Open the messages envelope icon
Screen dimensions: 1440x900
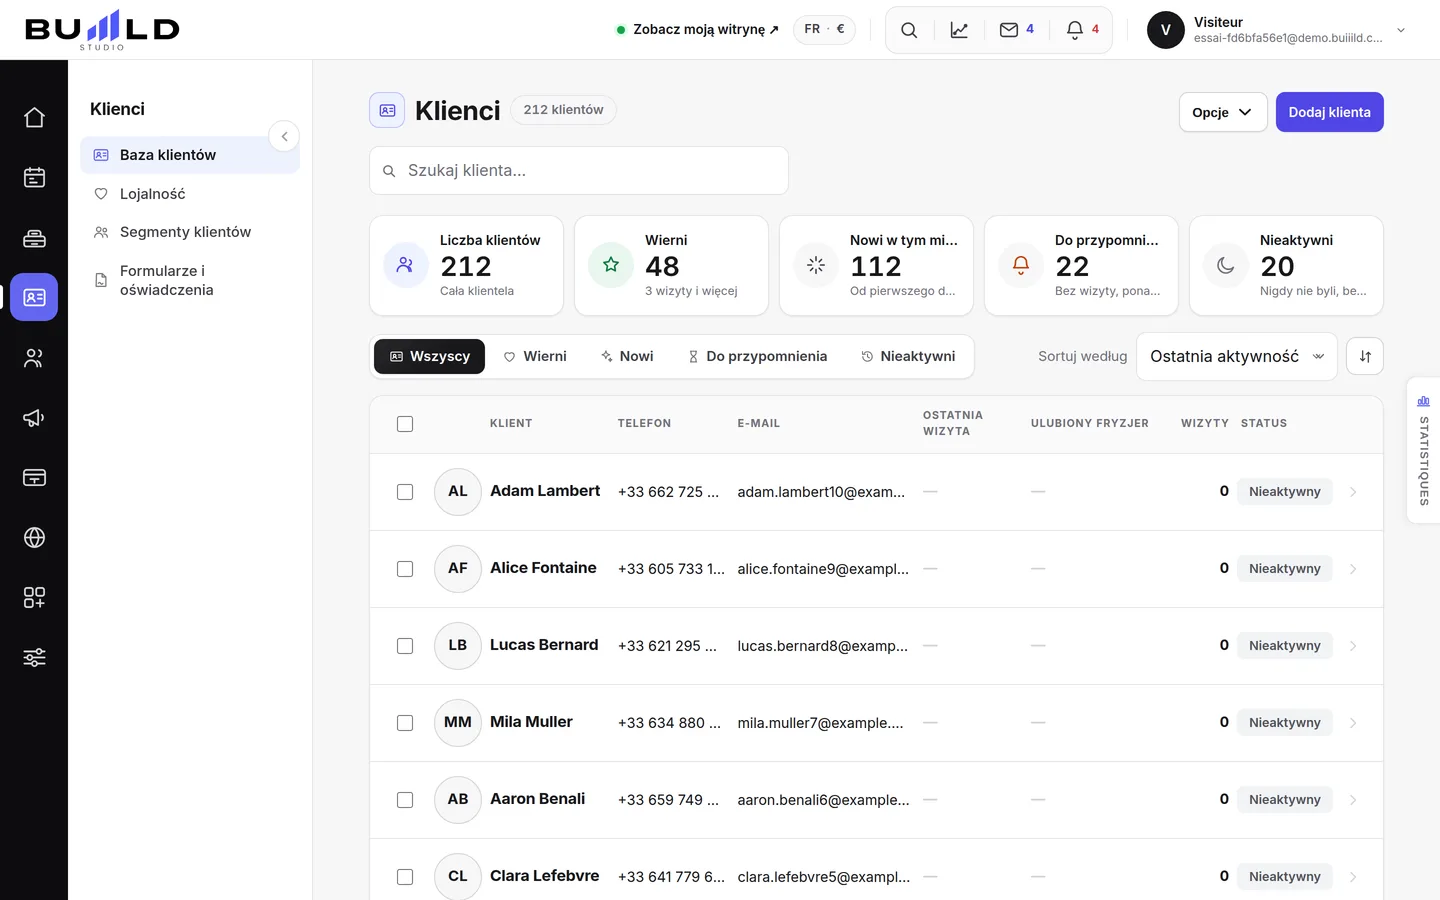[1017, 30]
